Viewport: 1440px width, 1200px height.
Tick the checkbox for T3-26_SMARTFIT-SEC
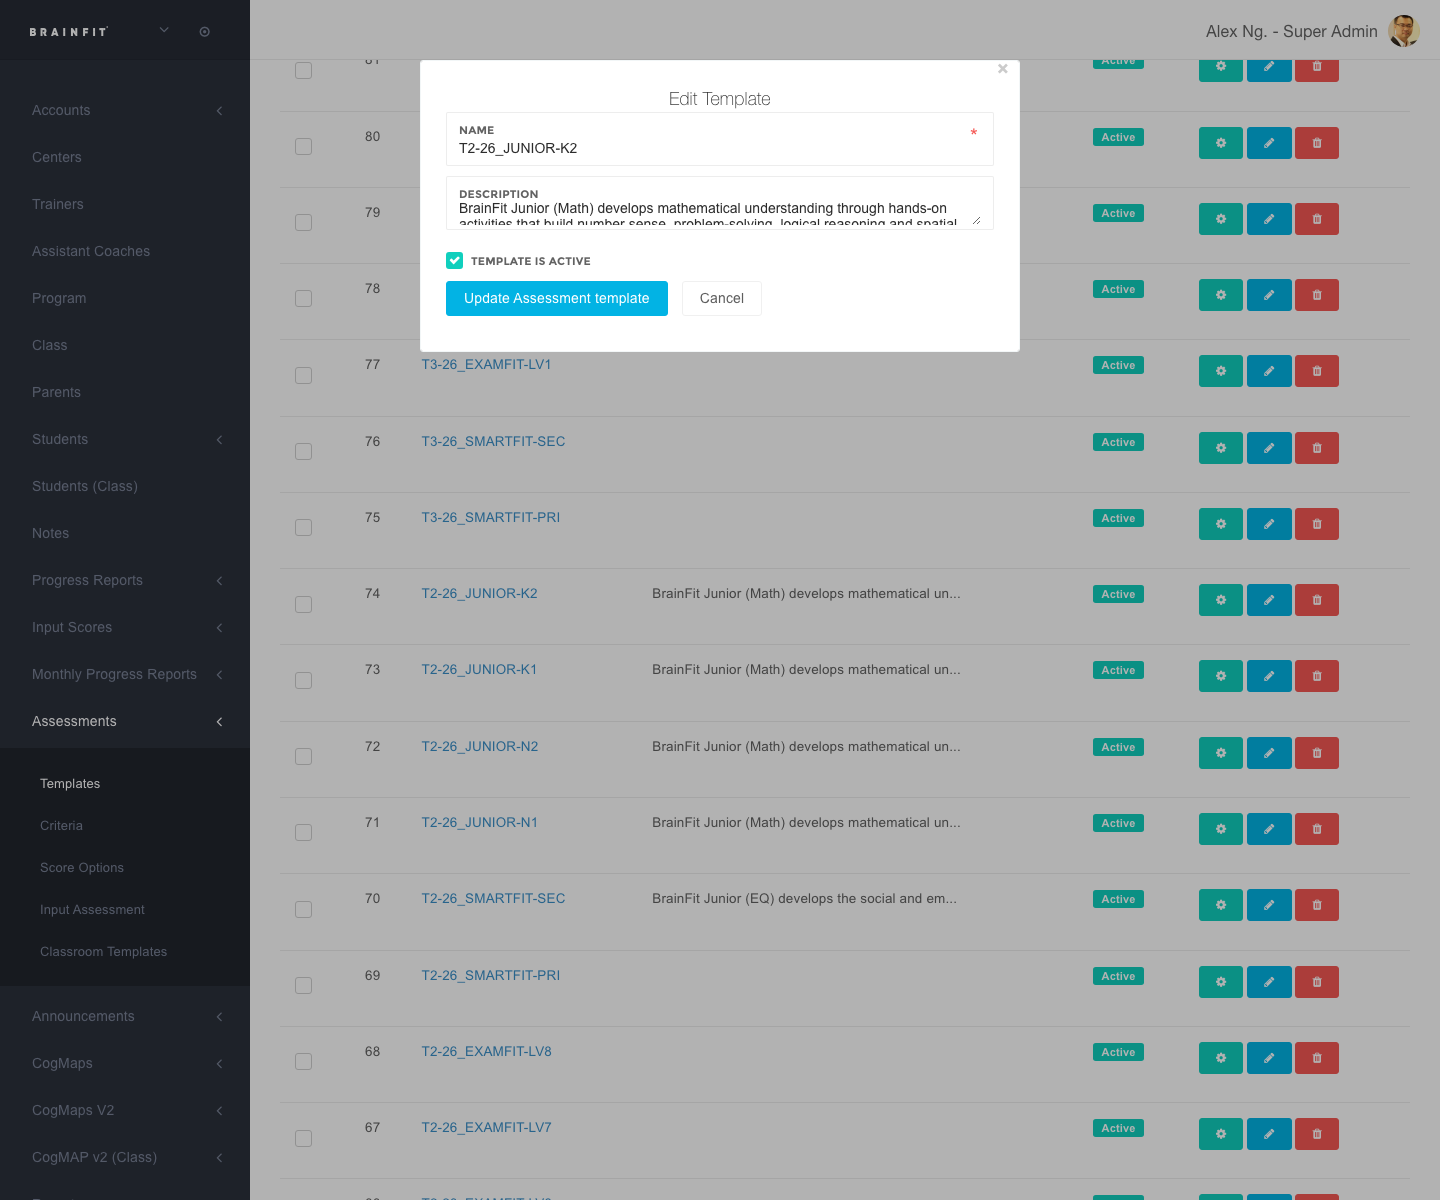point(304,452)
